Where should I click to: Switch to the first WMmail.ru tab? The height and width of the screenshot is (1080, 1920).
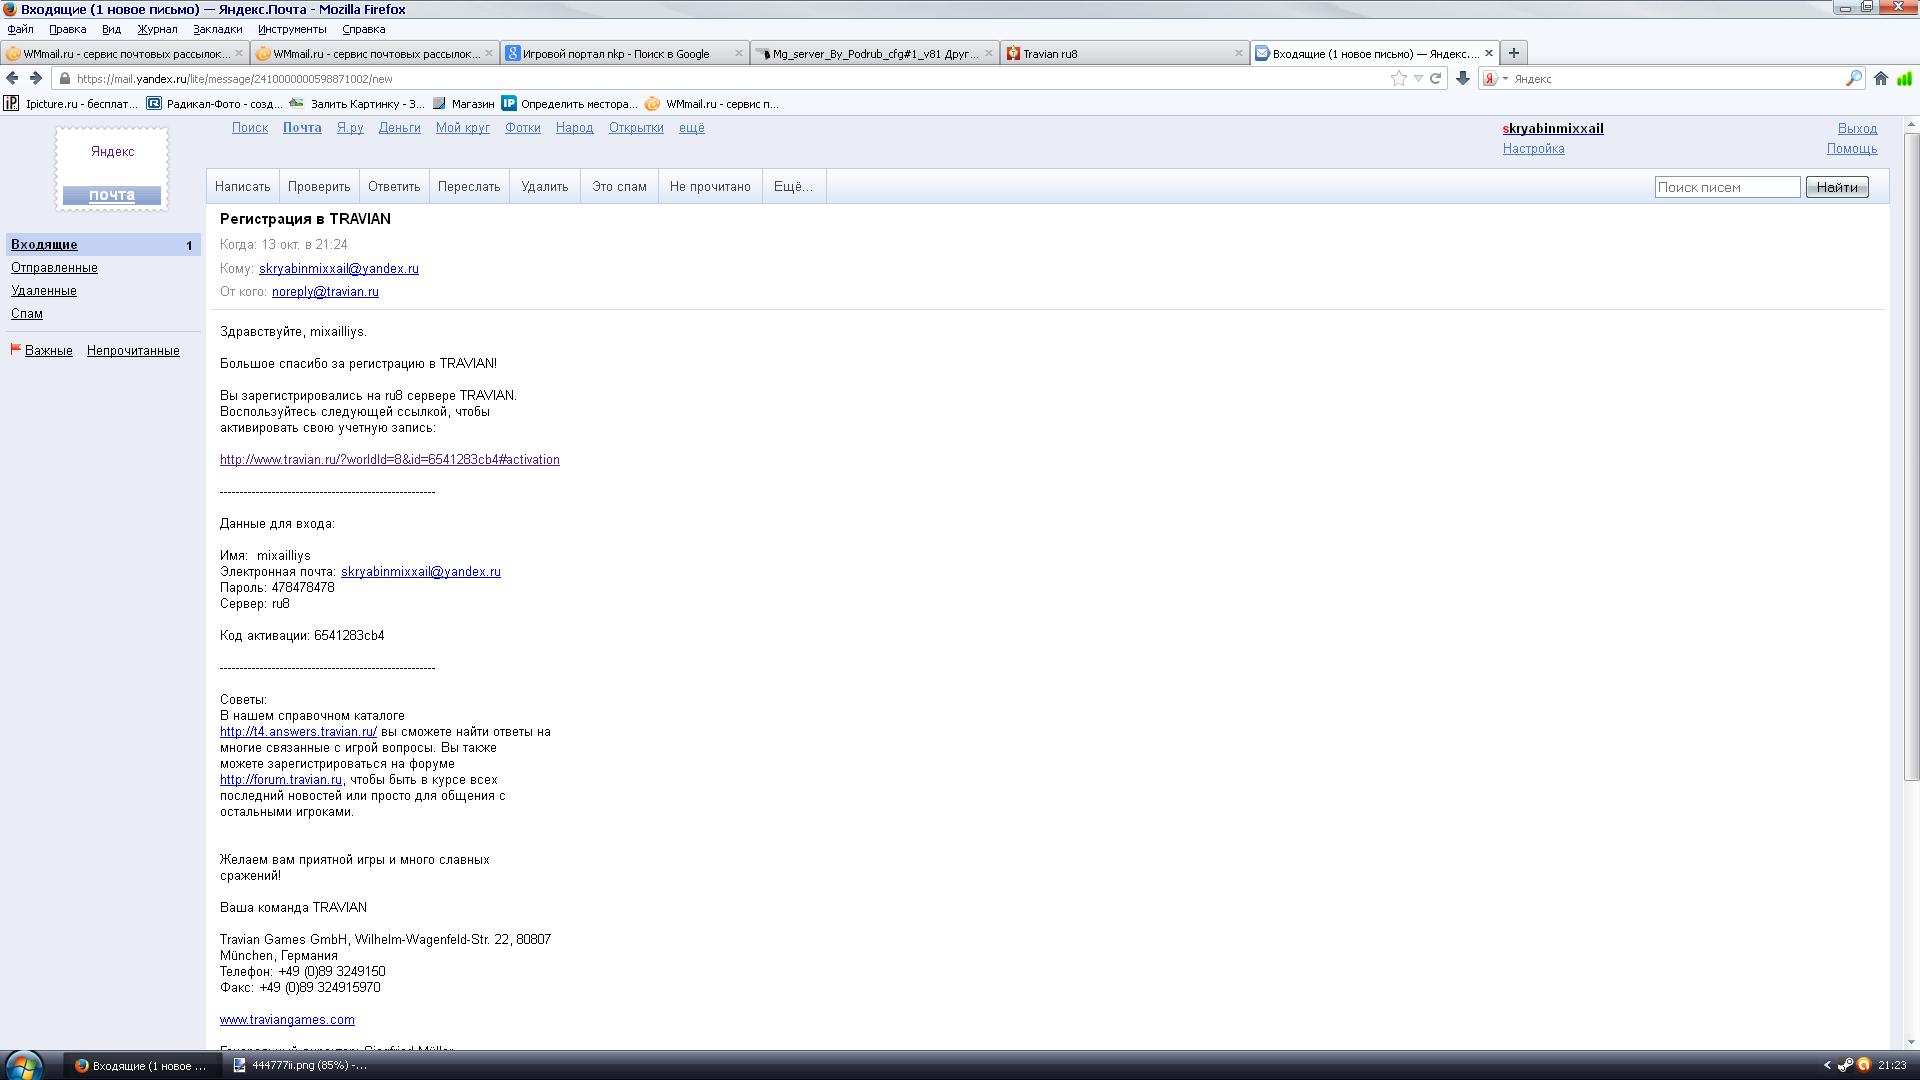(x=124, y=53)
